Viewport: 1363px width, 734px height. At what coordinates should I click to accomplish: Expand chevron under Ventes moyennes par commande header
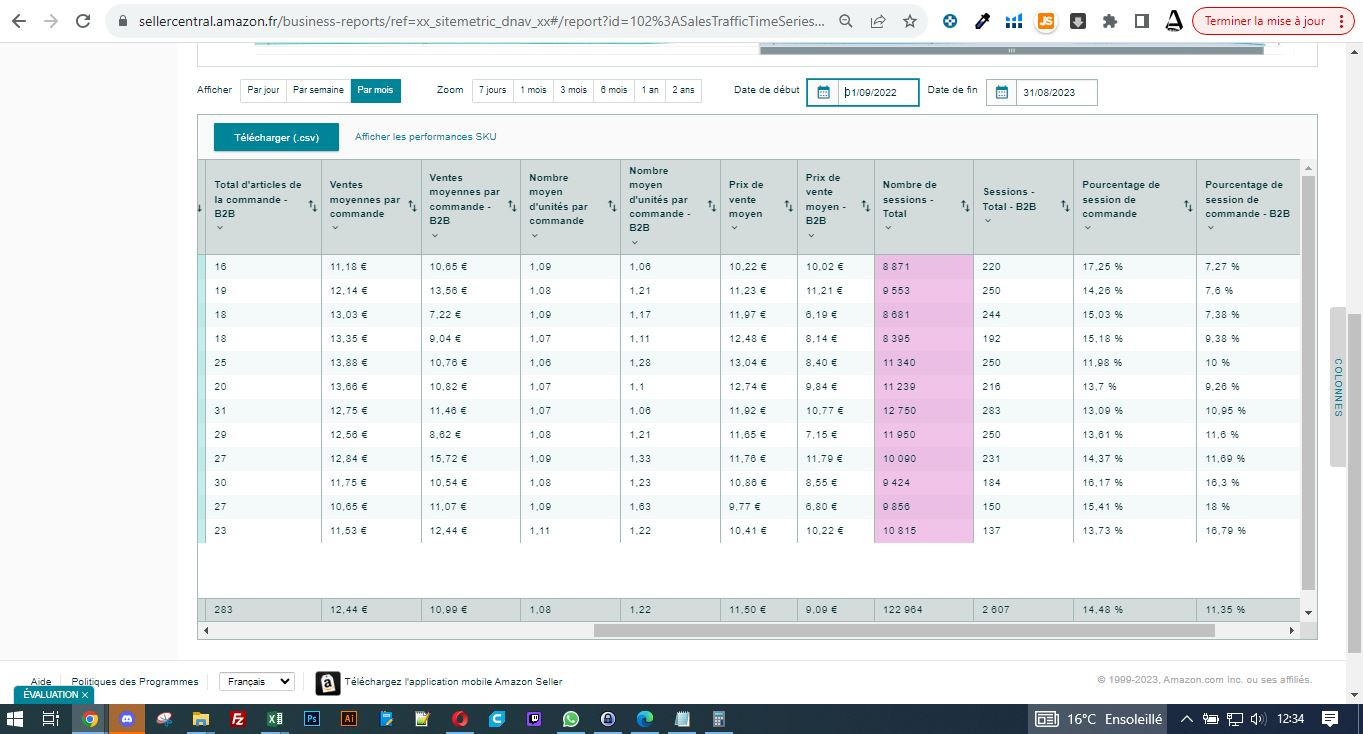[x=335, y=228]
